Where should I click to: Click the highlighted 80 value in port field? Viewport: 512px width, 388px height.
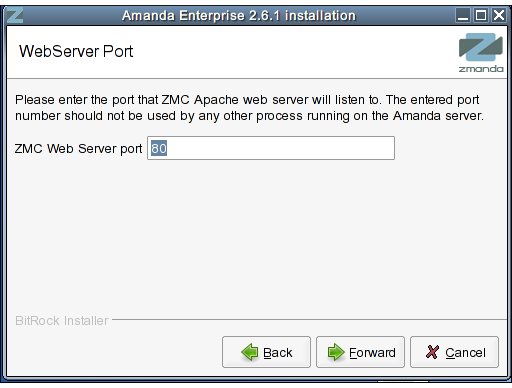pos(159,148)
